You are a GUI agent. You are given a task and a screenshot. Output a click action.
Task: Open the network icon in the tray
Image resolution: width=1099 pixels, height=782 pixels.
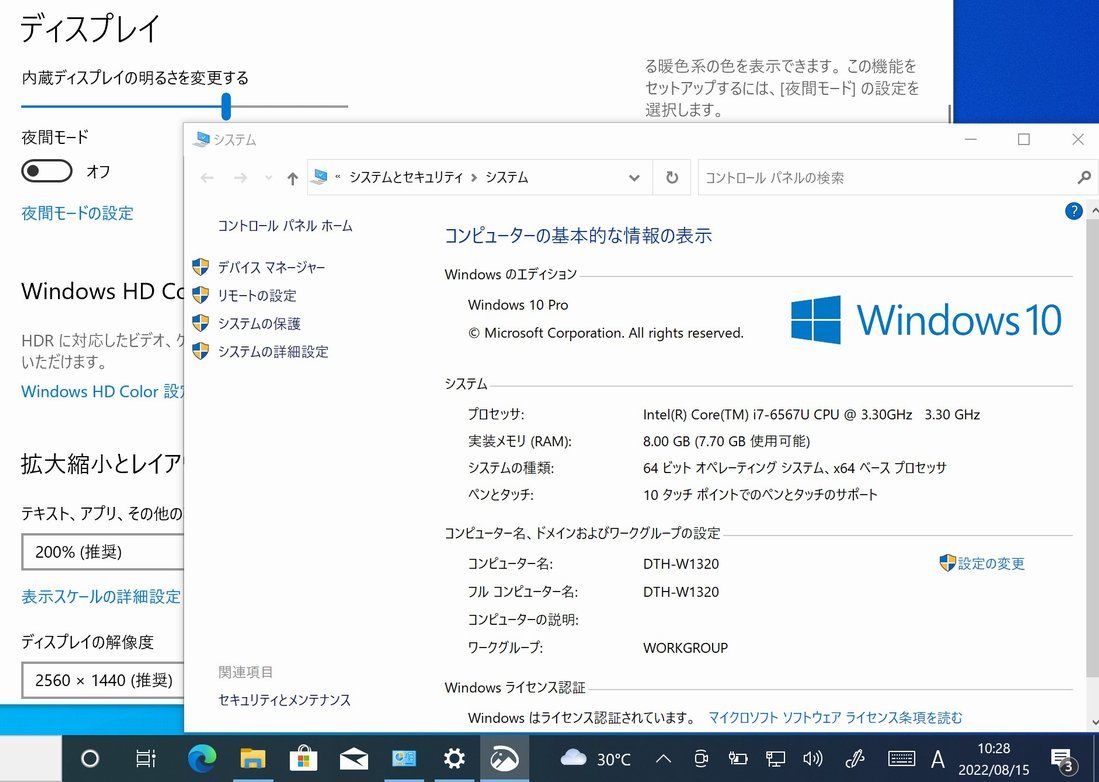775,758
